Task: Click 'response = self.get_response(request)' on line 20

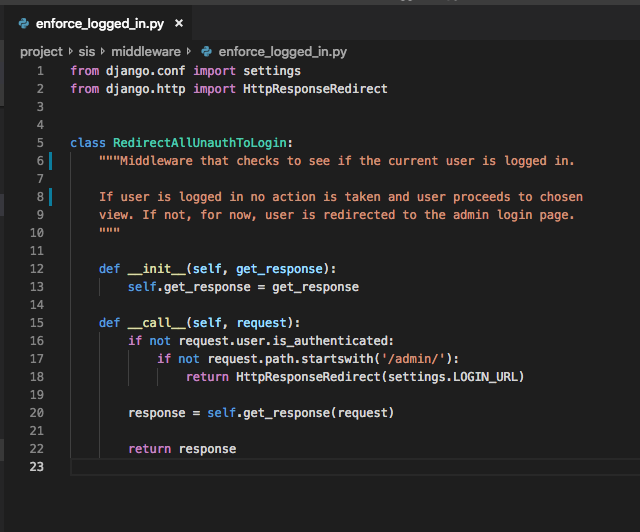Action: coord(261,413)
